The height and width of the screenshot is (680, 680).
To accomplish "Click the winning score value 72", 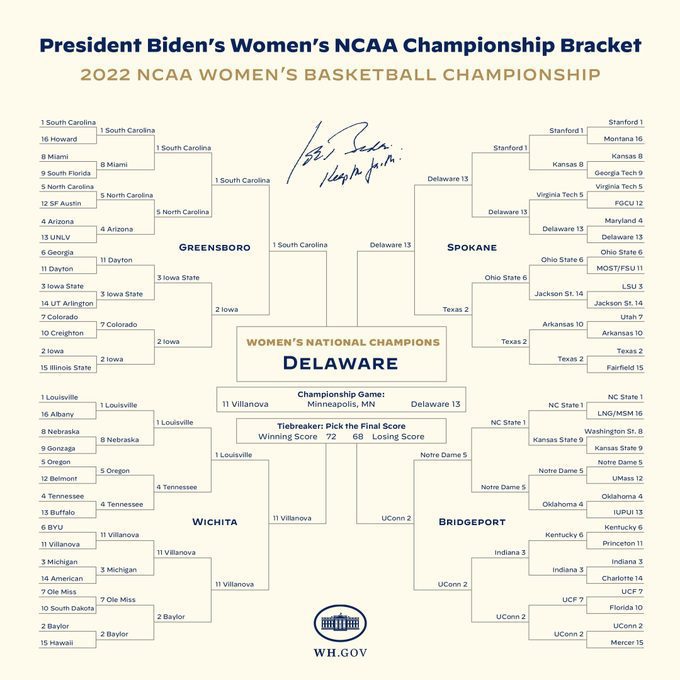I will tap(331, 437).
